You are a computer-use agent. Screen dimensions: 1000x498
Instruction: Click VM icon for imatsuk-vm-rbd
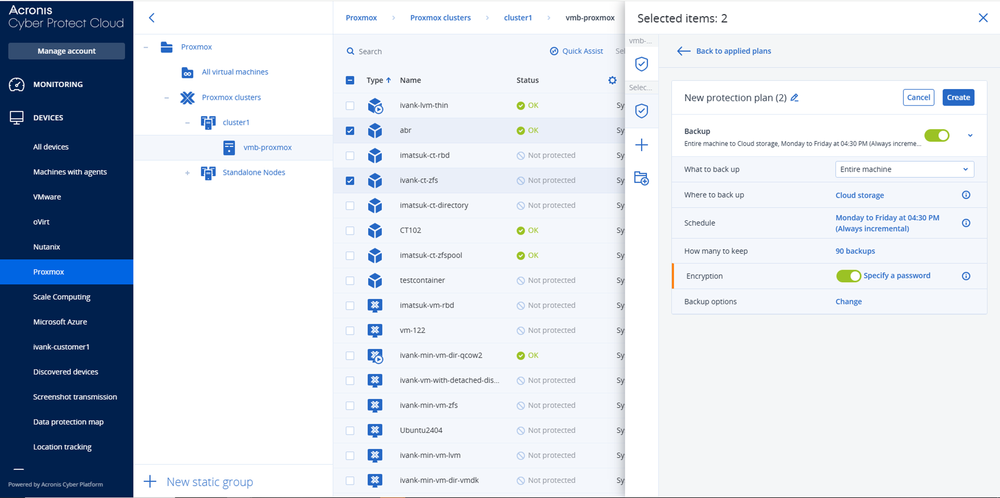tap(375, 305)
